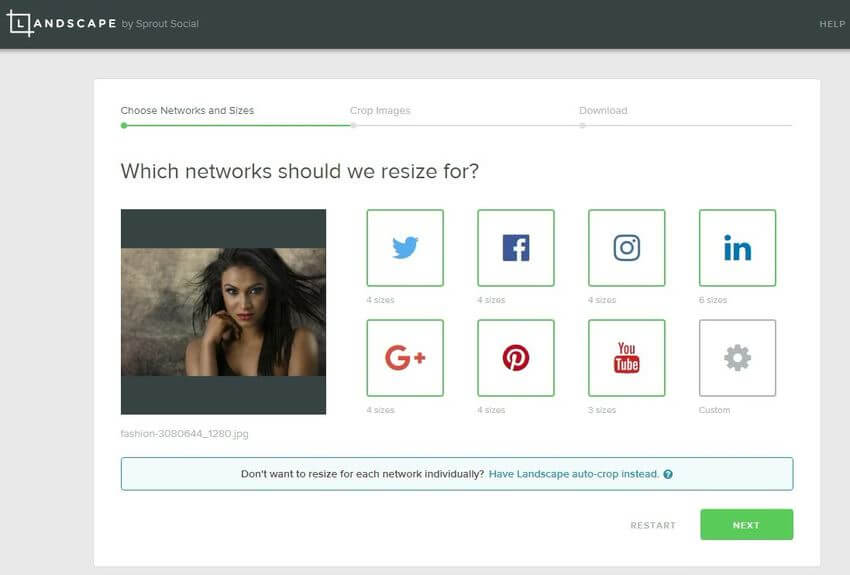Select the Twitter network tile
The width and height of the screenshot is (850, 575).
[405, 248]
